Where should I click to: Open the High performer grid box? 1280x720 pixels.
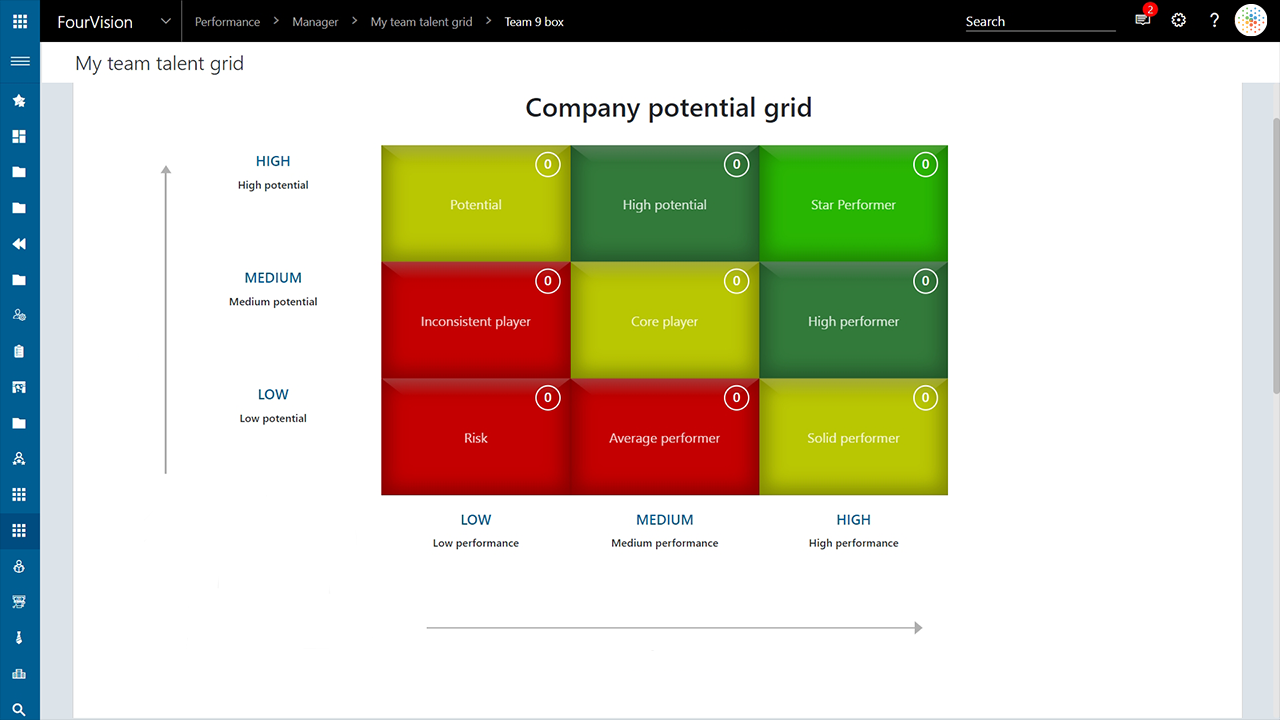click(x=853, y=321)
